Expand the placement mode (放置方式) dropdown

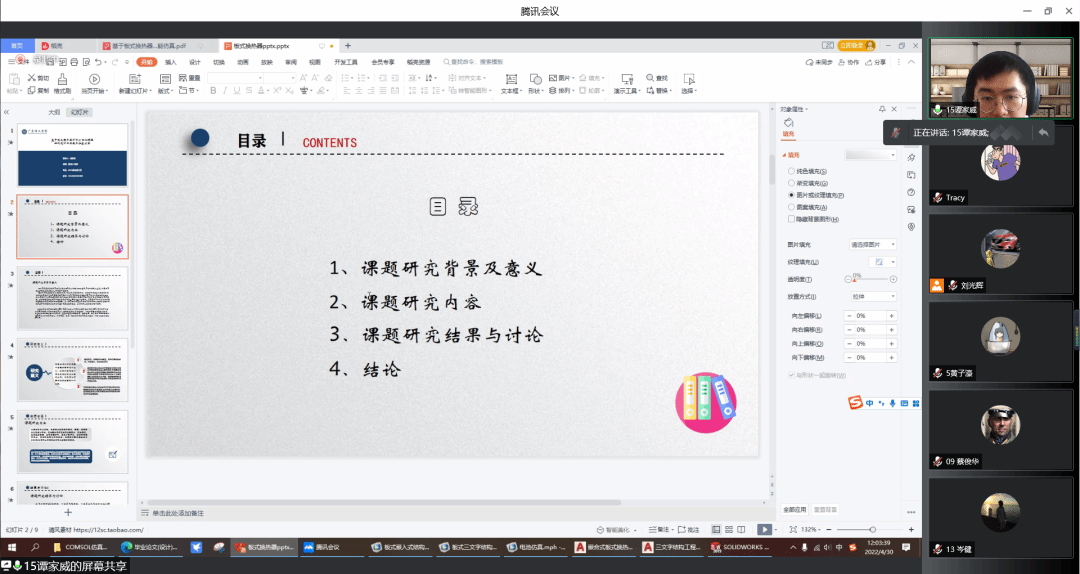(872, 297)
